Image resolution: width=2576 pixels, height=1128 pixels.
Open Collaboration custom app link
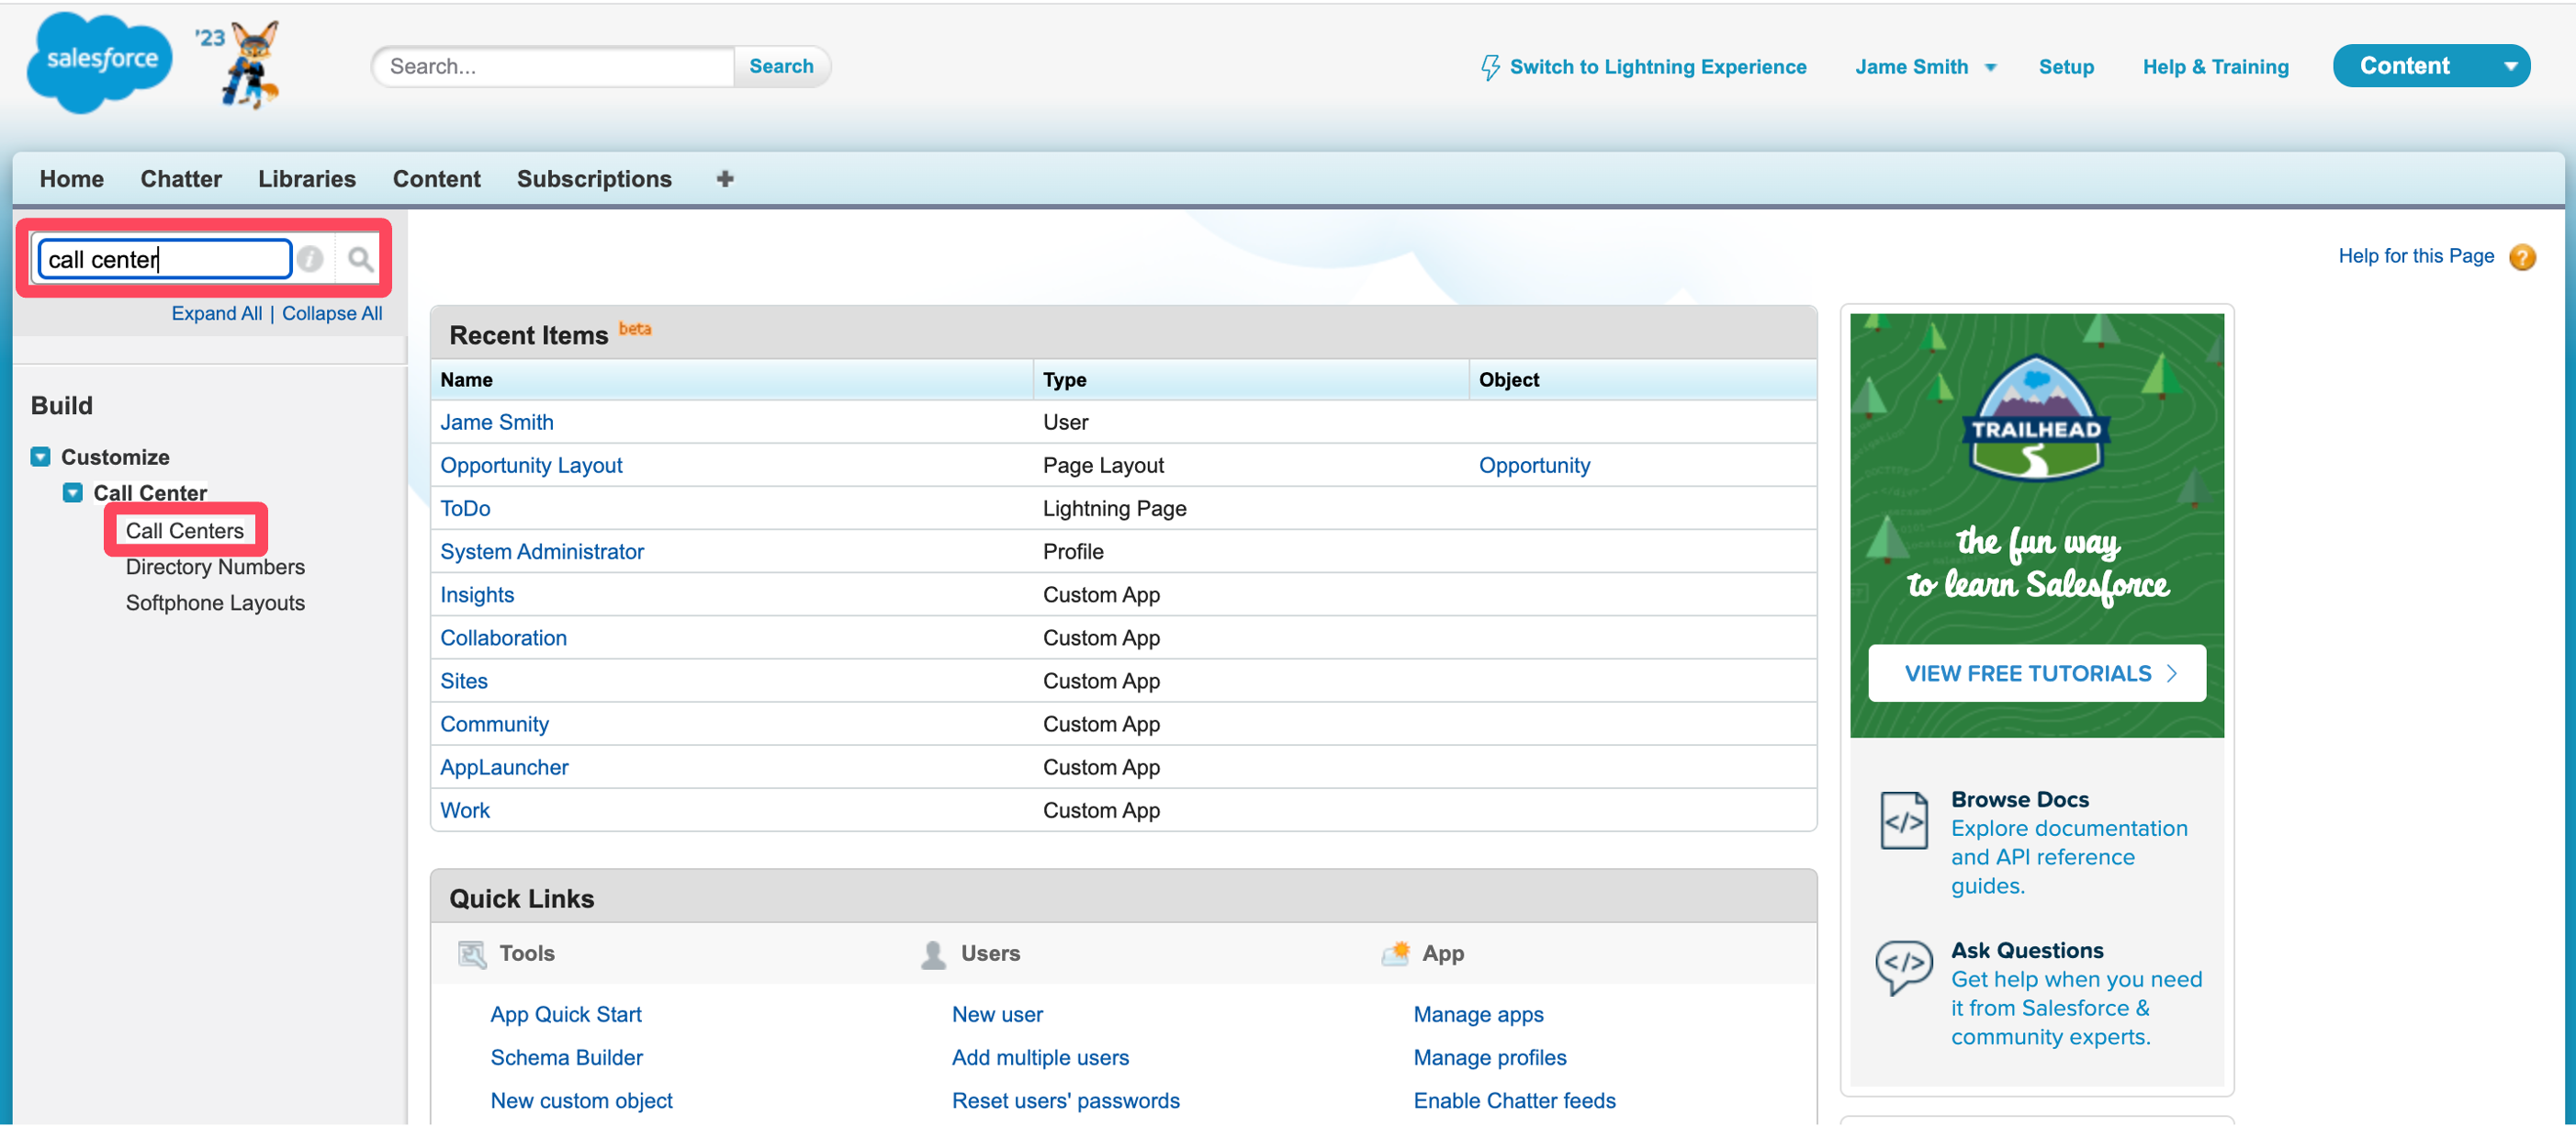[x=503, y=637]
